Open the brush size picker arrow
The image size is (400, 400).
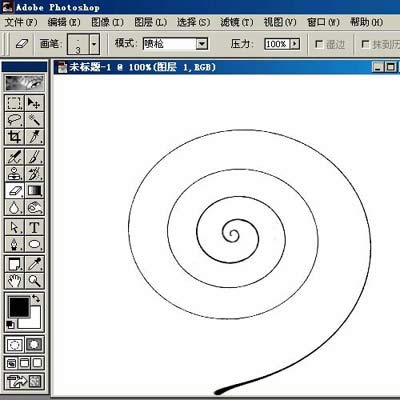click(x=94, y=44)
